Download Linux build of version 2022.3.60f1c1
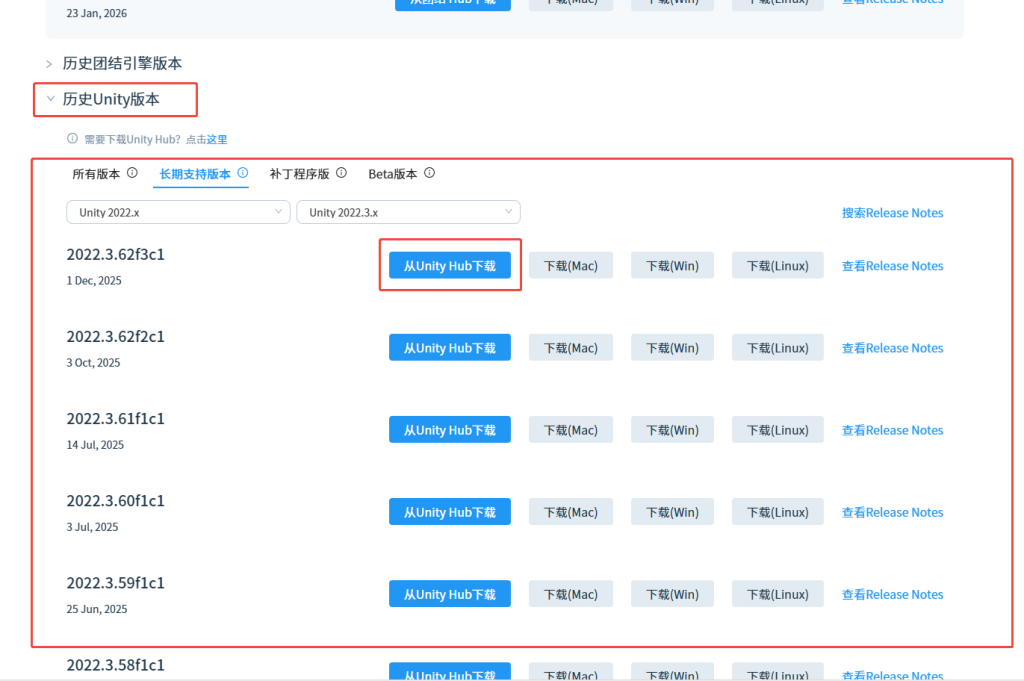 777,511
